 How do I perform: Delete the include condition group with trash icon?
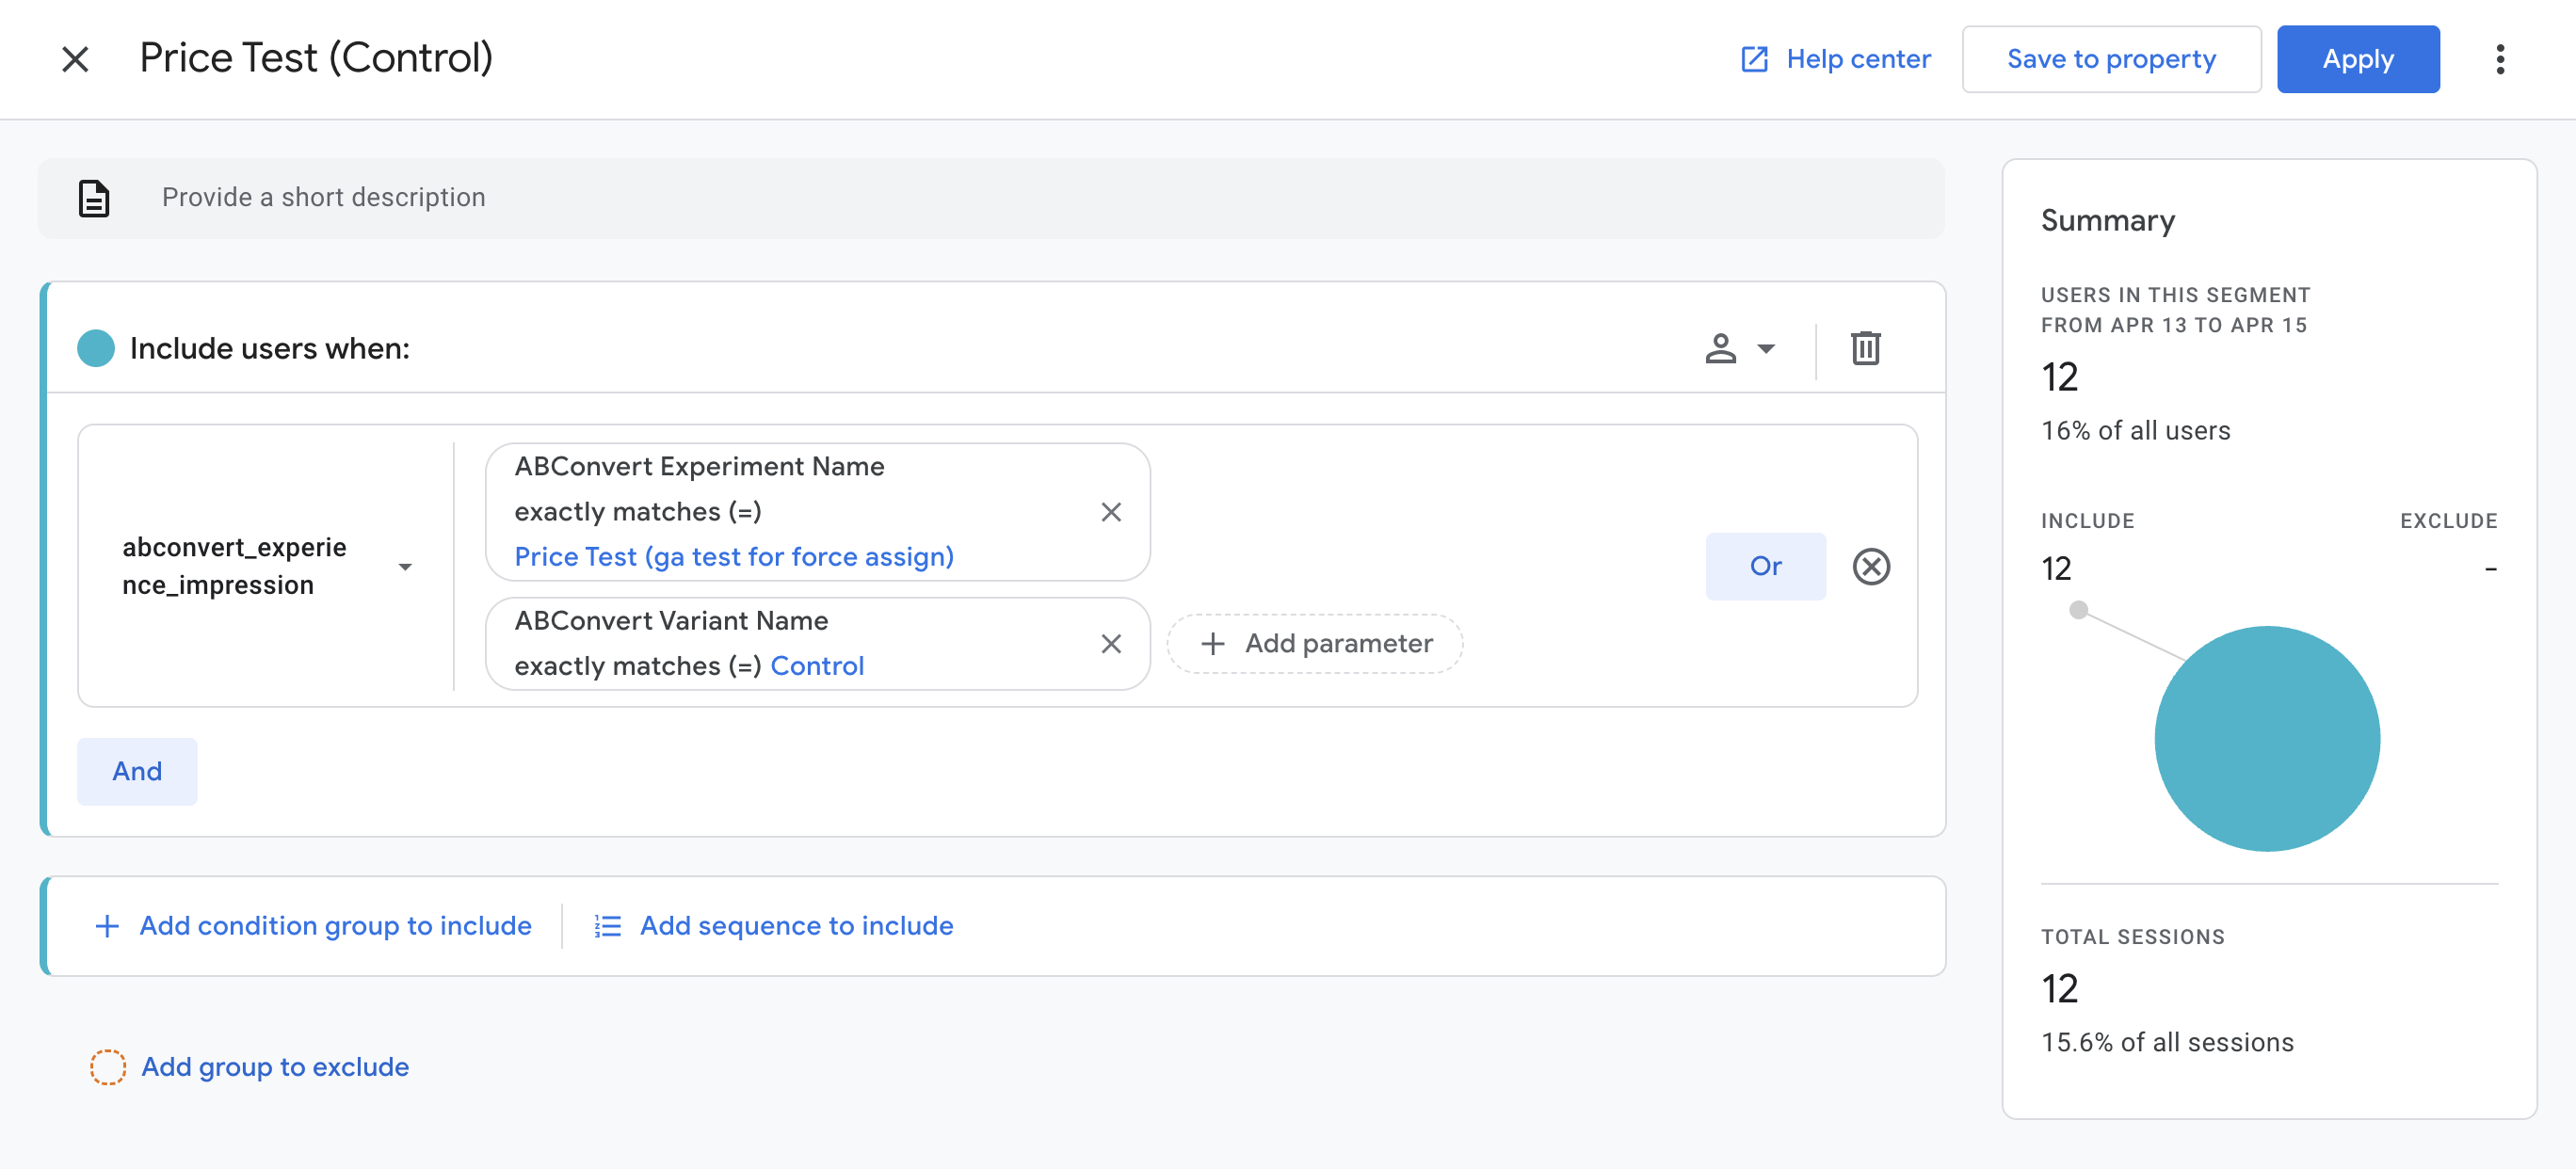pyautogui.click(x=1865, y=348)
